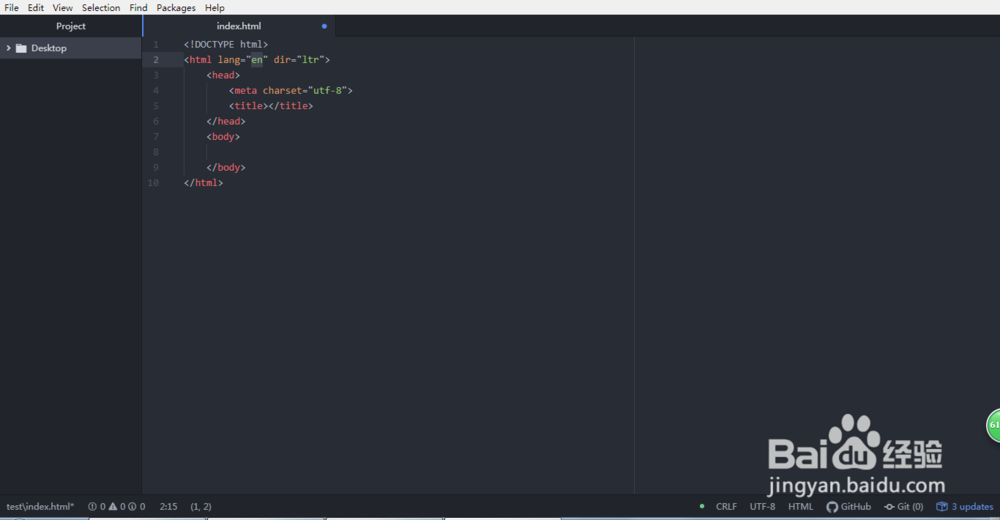The width and height of the screenshot is (1000, 520).
Task: Click the dir="ltr" attribute
Action: 298,59
